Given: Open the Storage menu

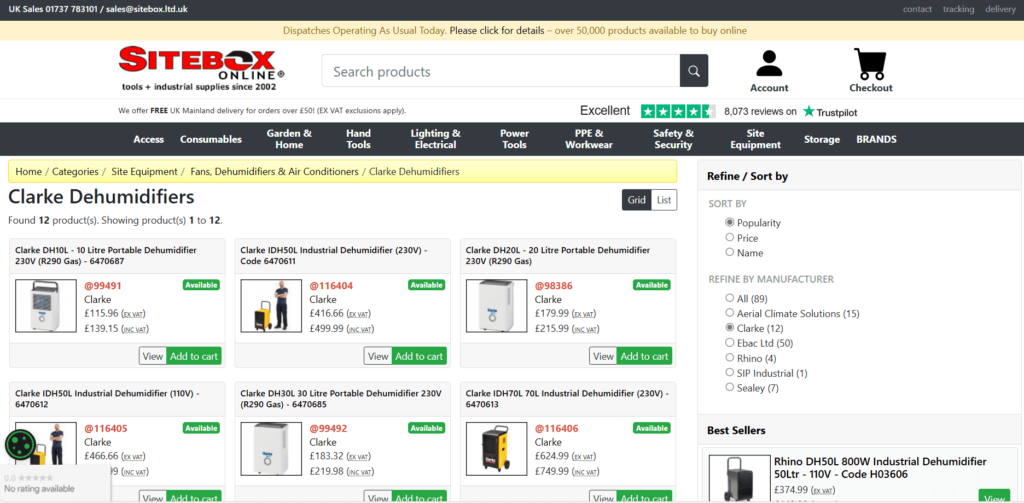Looking at the screenshot, I should (x=822, y=139).
